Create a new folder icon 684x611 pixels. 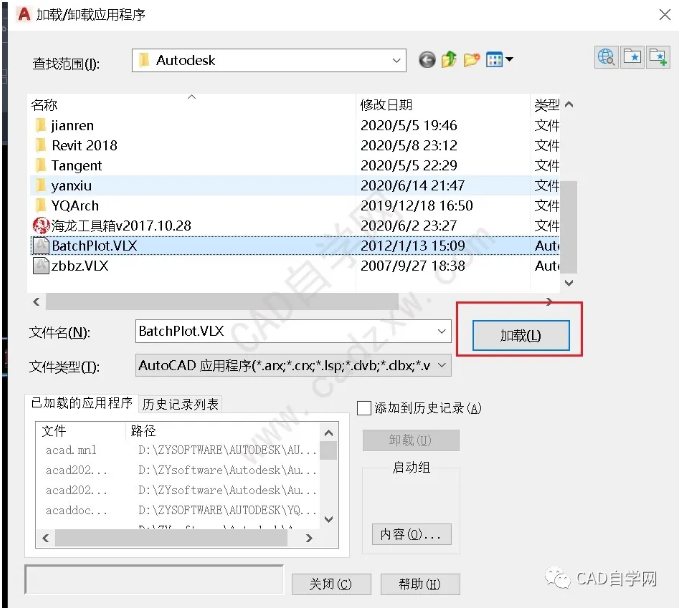(472, 59)
